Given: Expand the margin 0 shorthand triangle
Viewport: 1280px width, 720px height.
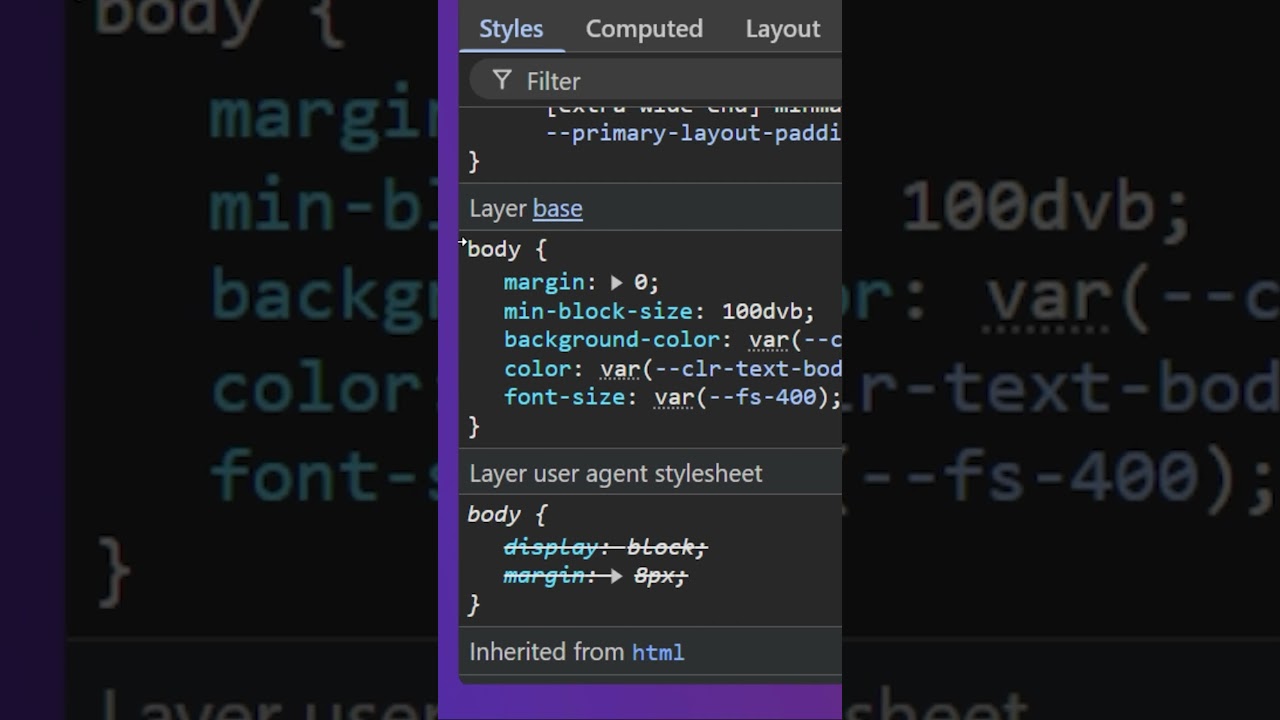Looking at the screenshot, I should tap(617, 283).
